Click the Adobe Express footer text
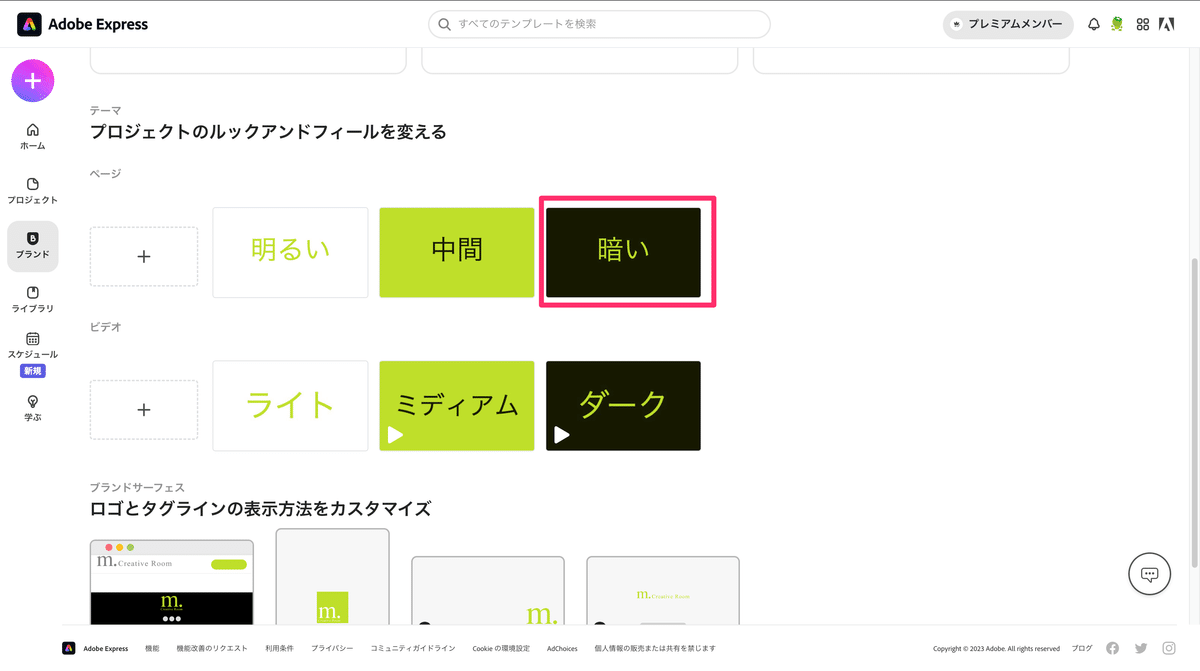The height and width of the screenshot is (671, 1200). click(x=106, y=648)
